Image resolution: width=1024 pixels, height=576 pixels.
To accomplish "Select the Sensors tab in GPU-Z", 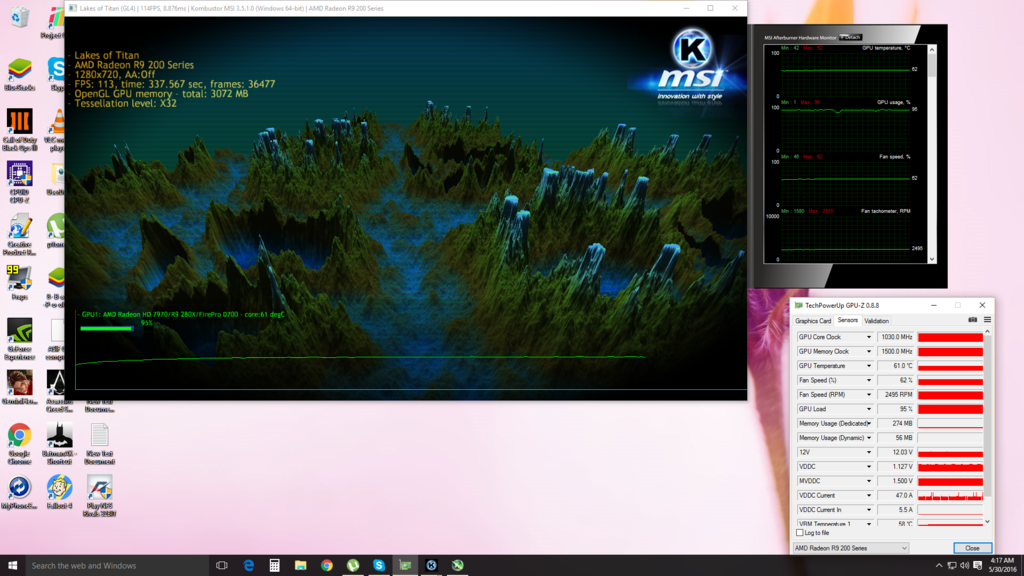I will coord(848,321).
